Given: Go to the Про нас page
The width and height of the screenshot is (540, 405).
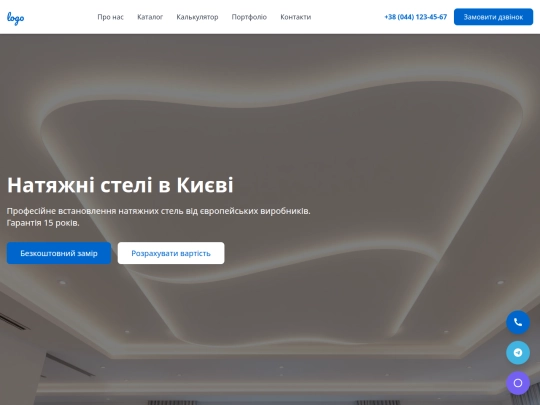Looking at the screenshot, I should [x=111, y=17].
